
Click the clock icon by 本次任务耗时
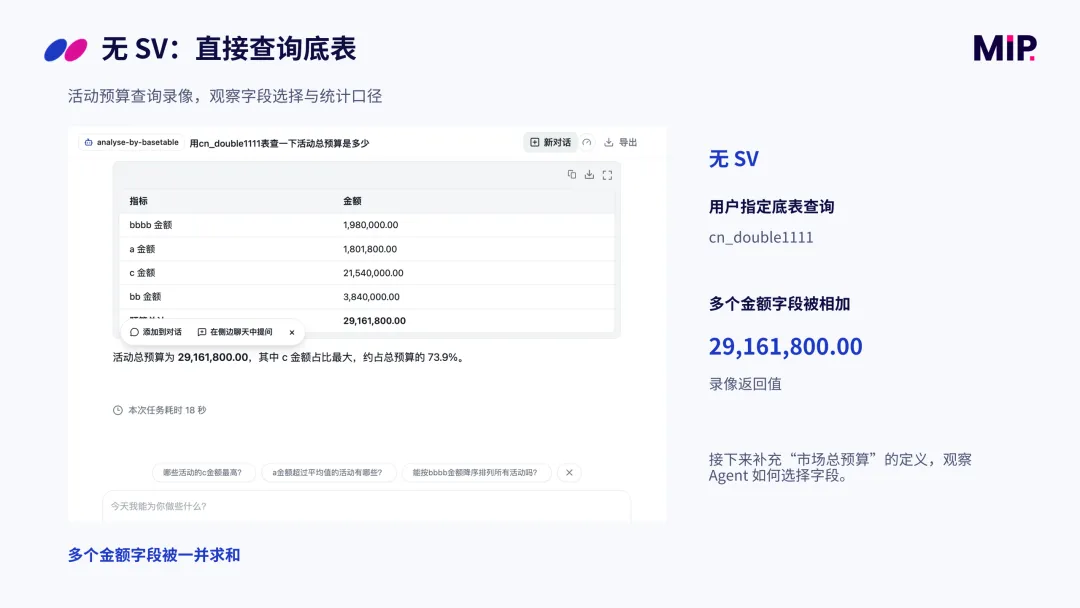[118, 410]
